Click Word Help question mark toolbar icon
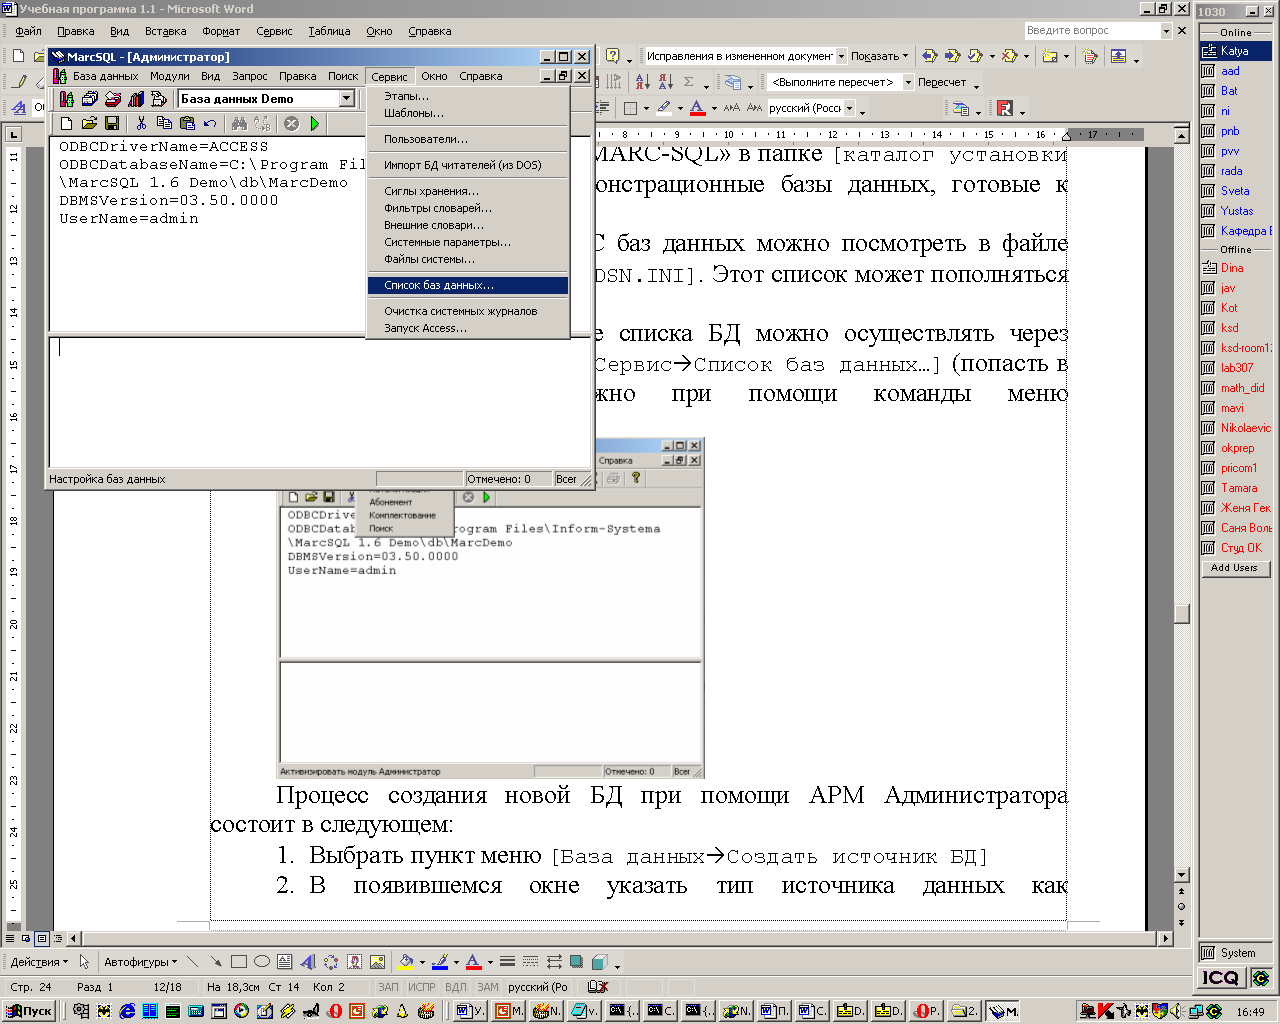Screen dimensions: 1280x1024 613,56
